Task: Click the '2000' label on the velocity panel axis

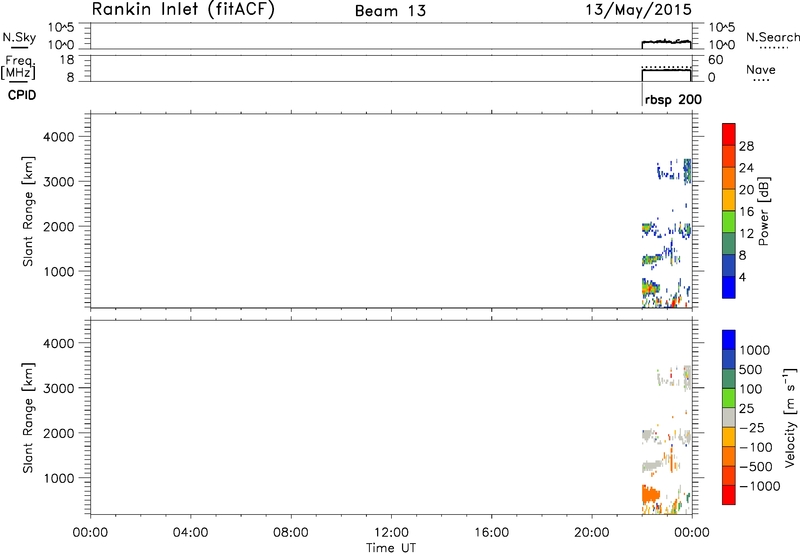Action: pos(59,433)
